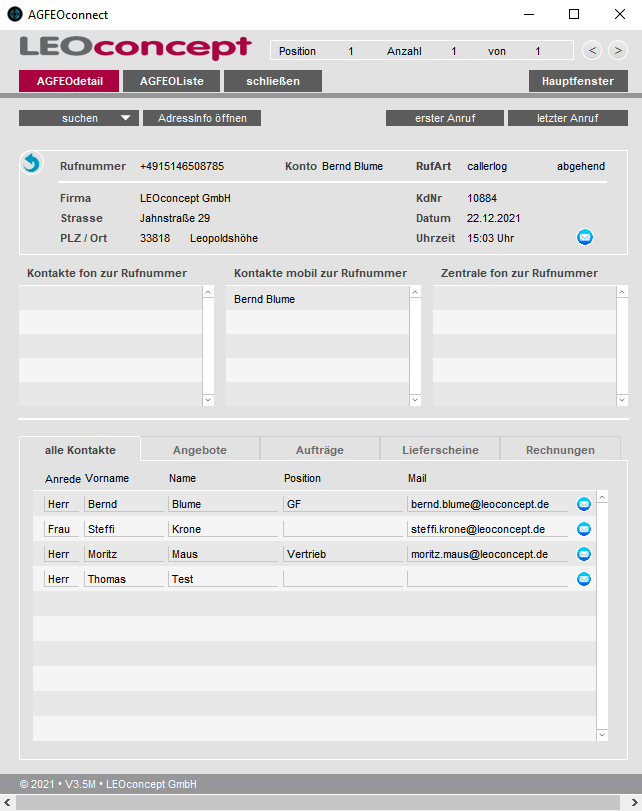Switch to AGFEOListe view
Viewport: 642px width, 811px height.
click(x=172, y=81)
